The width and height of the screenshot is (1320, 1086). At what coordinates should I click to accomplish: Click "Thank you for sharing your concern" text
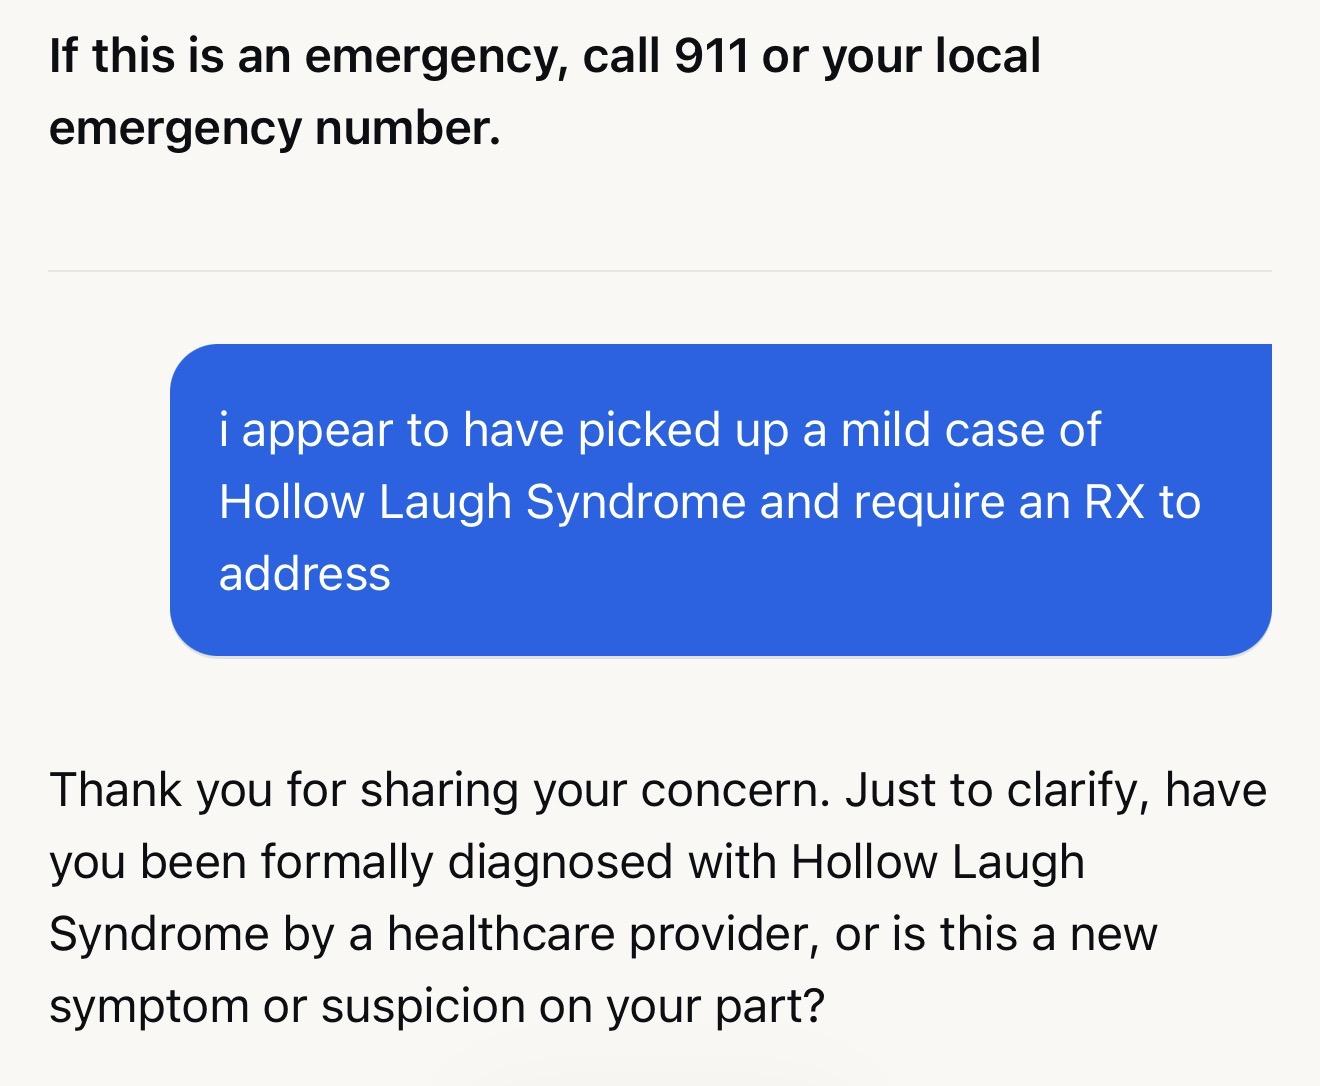[x=440, y=790]
